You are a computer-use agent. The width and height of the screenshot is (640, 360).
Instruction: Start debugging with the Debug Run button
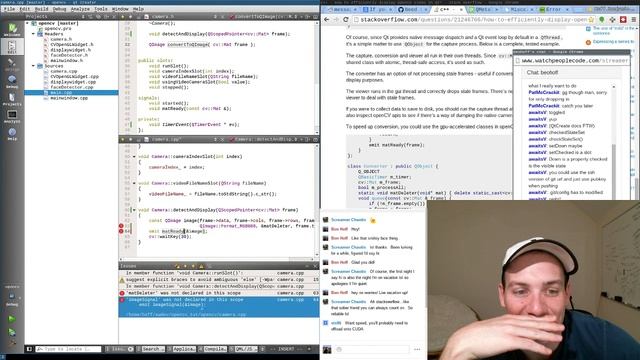(x=12, y=332)
